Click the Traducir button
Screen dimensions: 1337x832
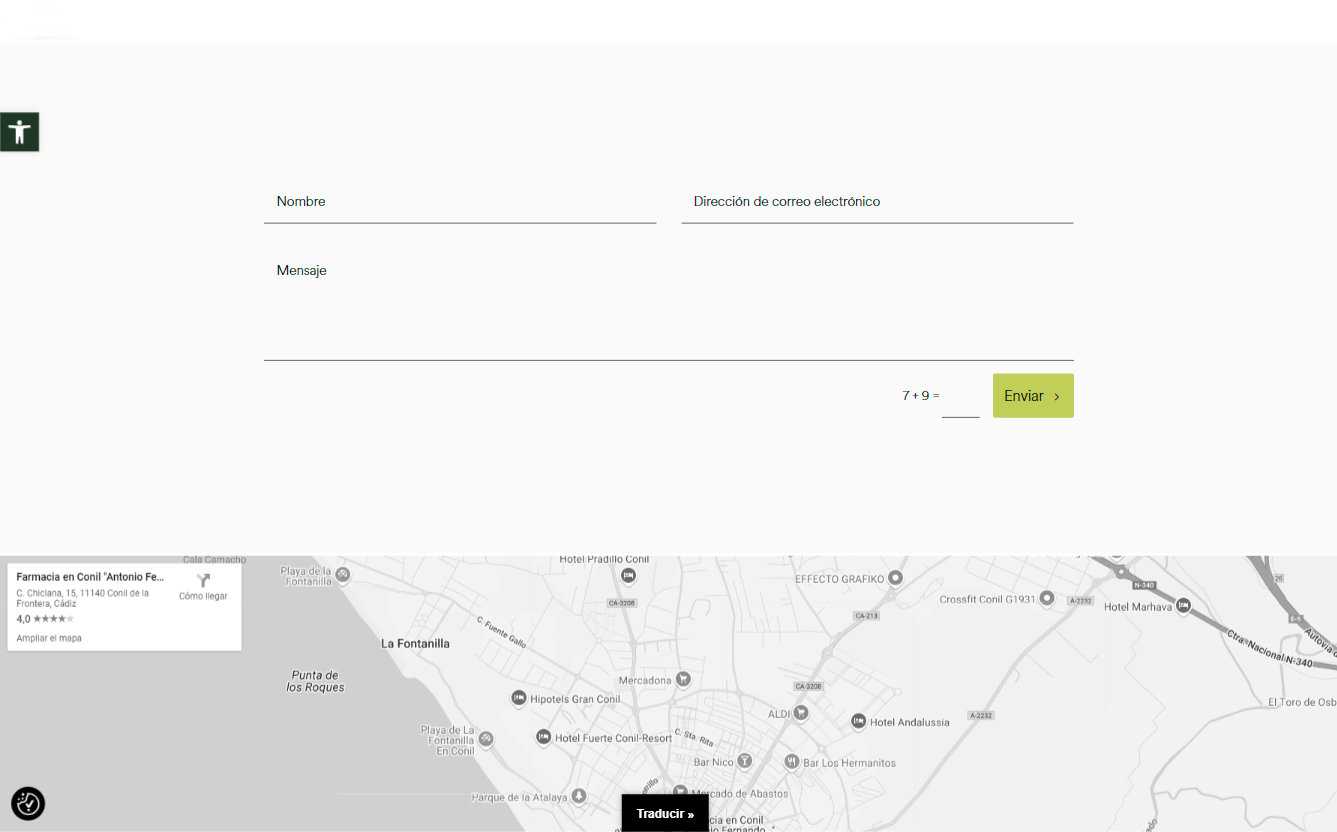[x=665, y=813]
